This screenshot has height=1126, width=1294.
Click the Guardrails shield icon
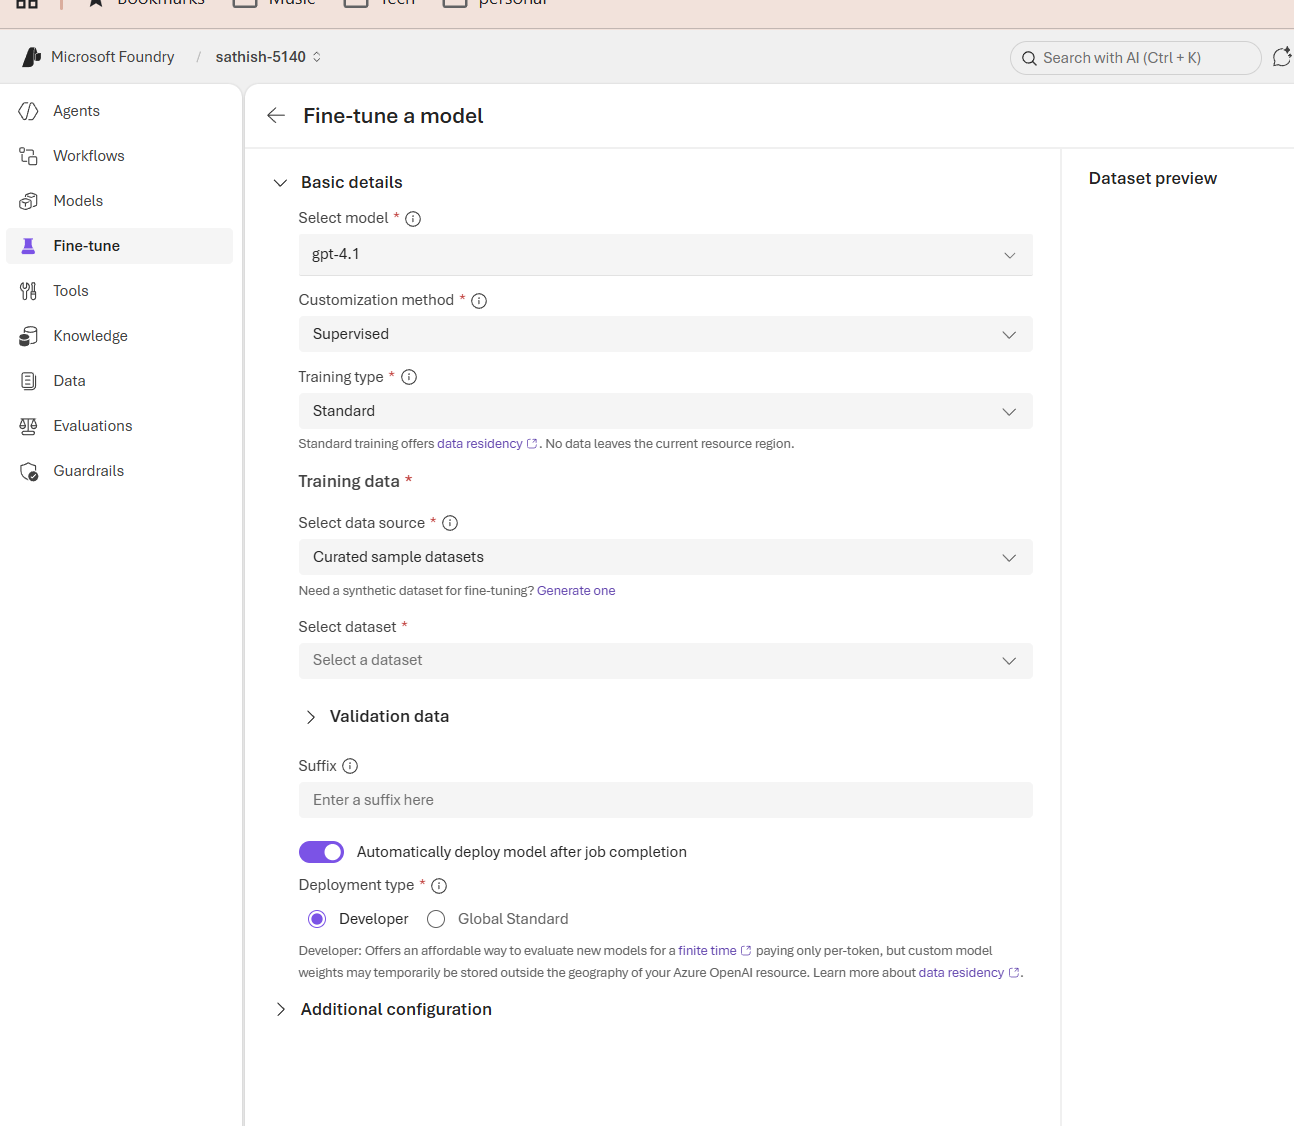pos(29,471)
